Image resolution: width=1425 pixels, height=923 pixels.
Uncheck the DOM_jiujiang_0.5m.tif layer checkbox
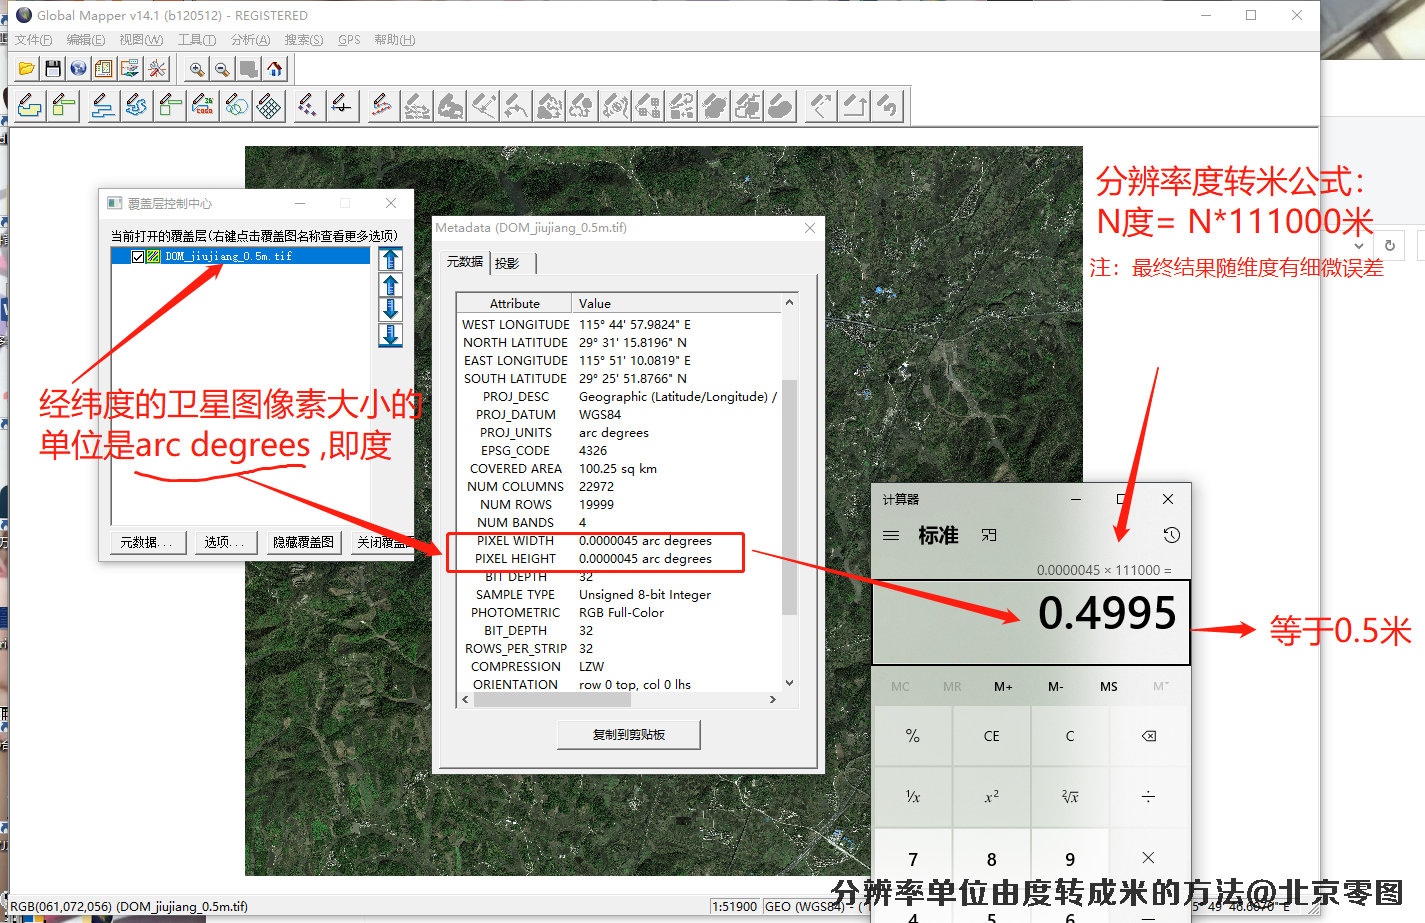point(138,257)
